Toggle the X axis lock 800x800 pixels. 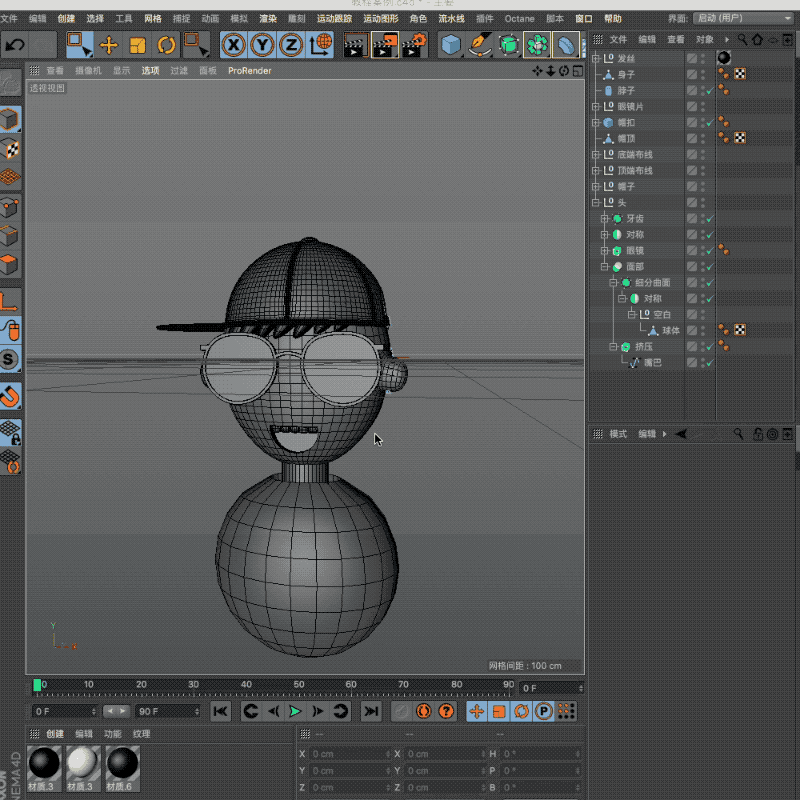234,45
